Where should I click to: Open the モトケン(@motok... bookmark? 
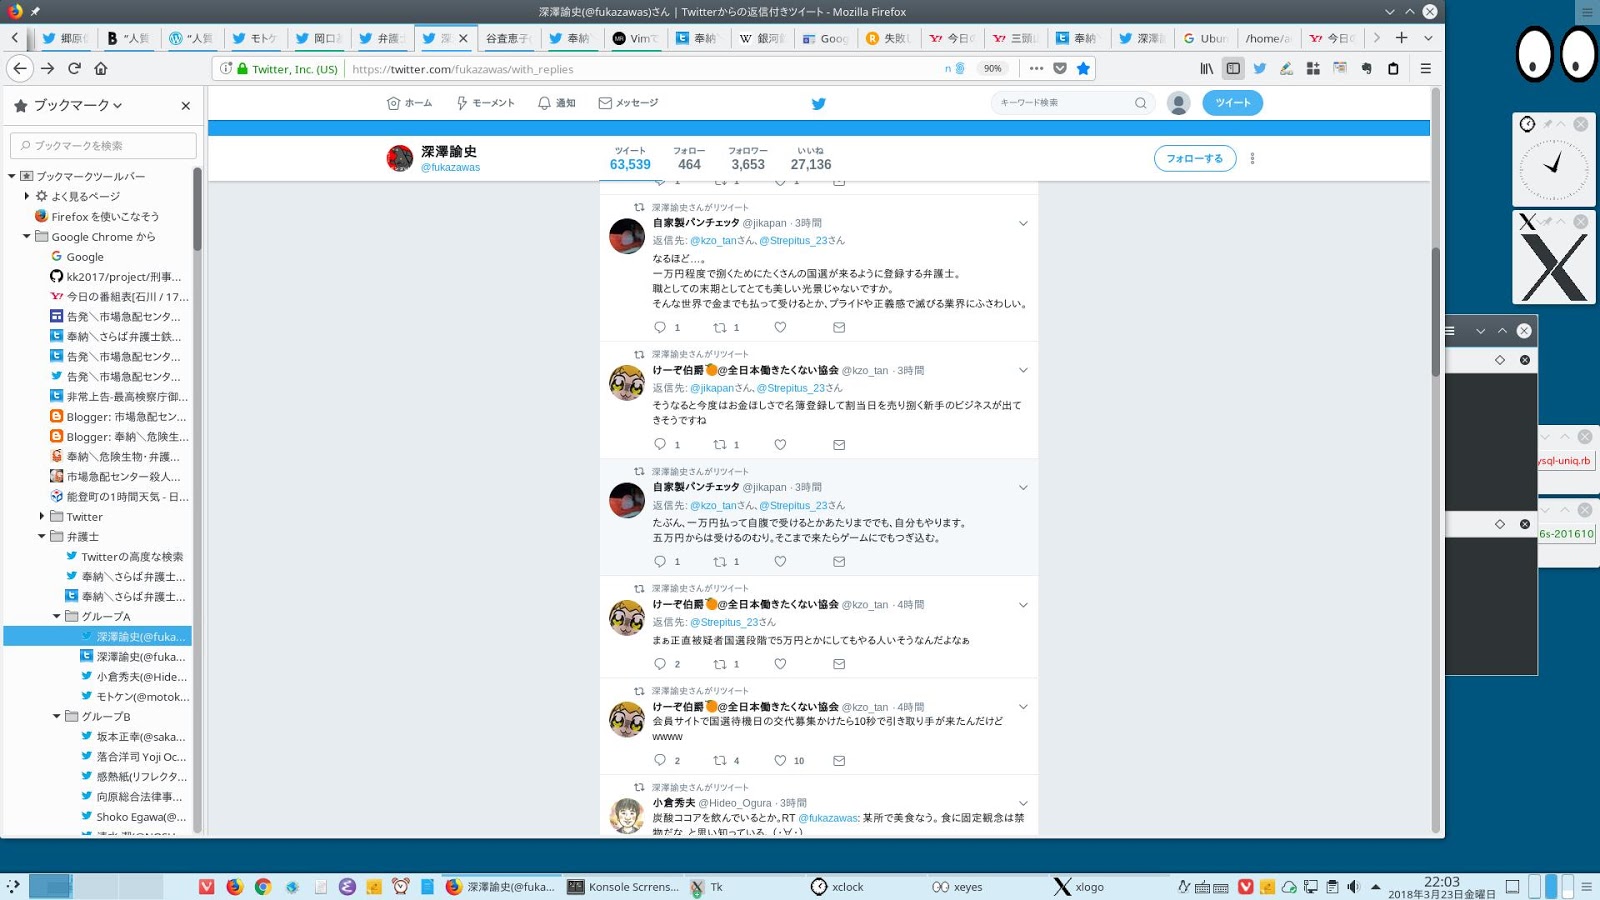coord(134,697)
